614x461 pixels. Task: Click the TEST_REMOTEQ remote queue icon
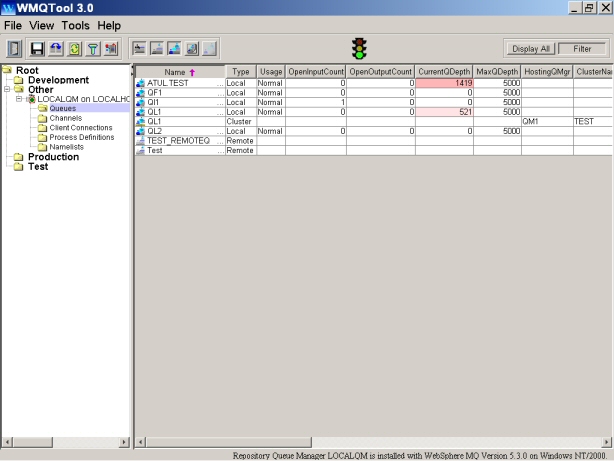click(x=140, y=141)
